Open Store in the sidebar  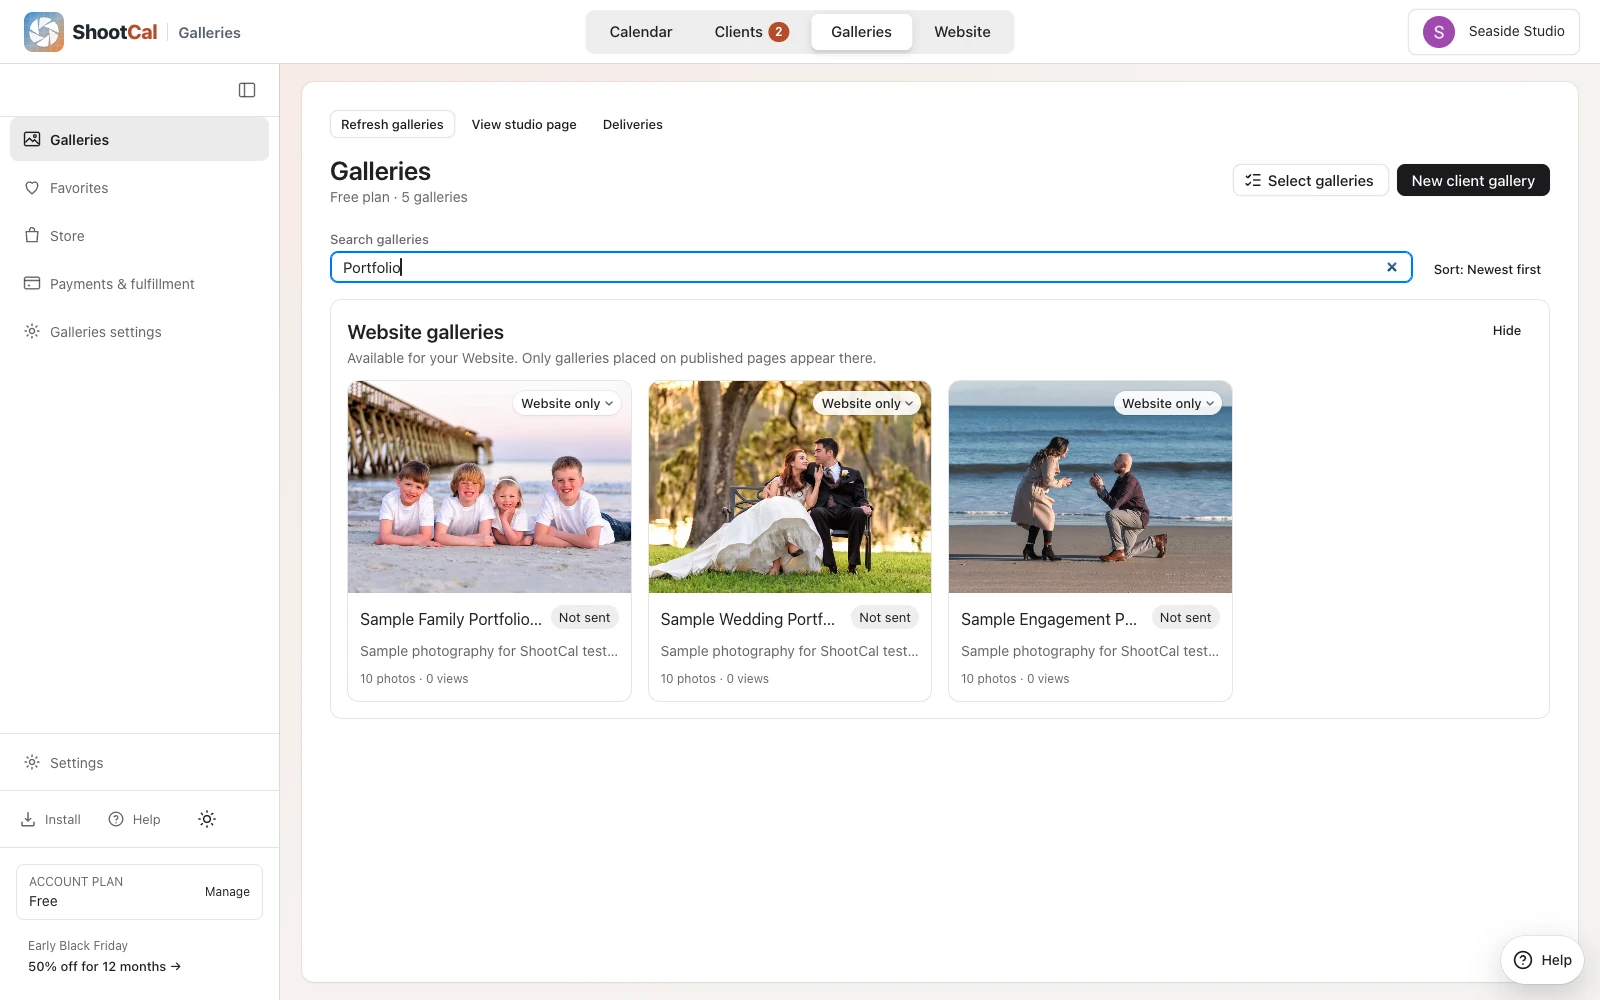pos(139,236)
